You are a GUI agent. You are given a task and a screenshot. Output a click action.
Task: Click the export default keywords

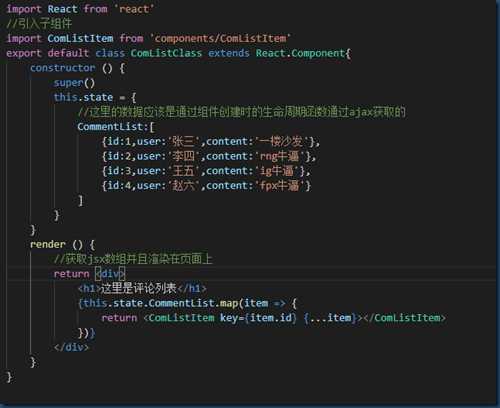(47, 53)
